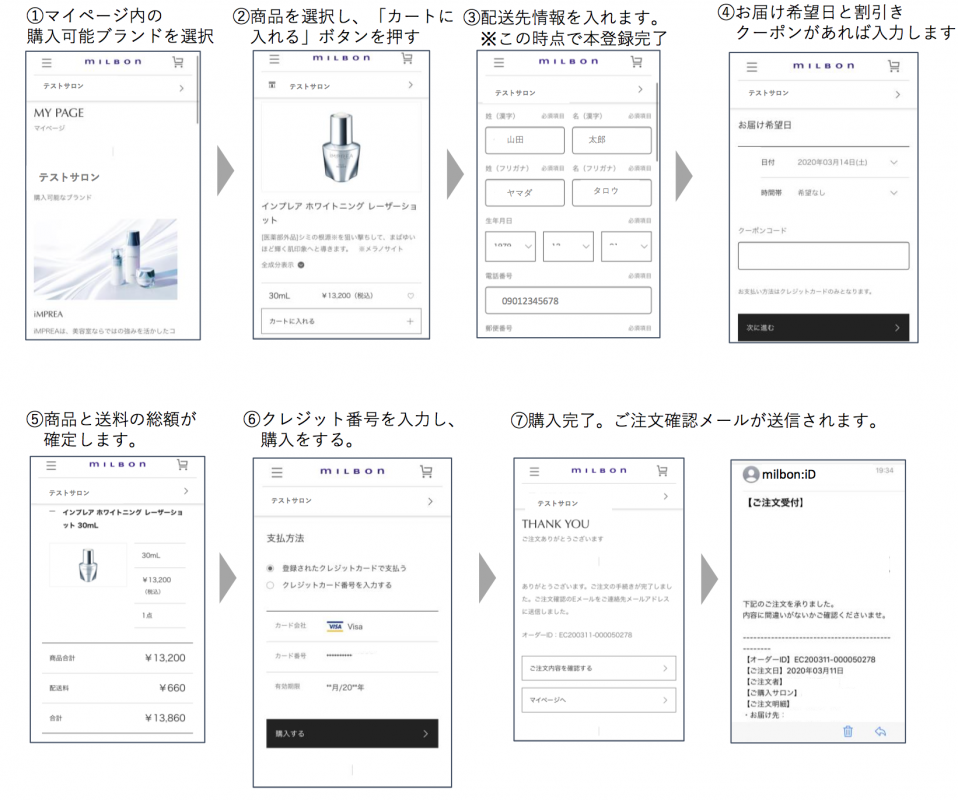This screenshot has width=958, height=800.
Task: Click info icon next to 全成分表示
Action: coord(301,265)
